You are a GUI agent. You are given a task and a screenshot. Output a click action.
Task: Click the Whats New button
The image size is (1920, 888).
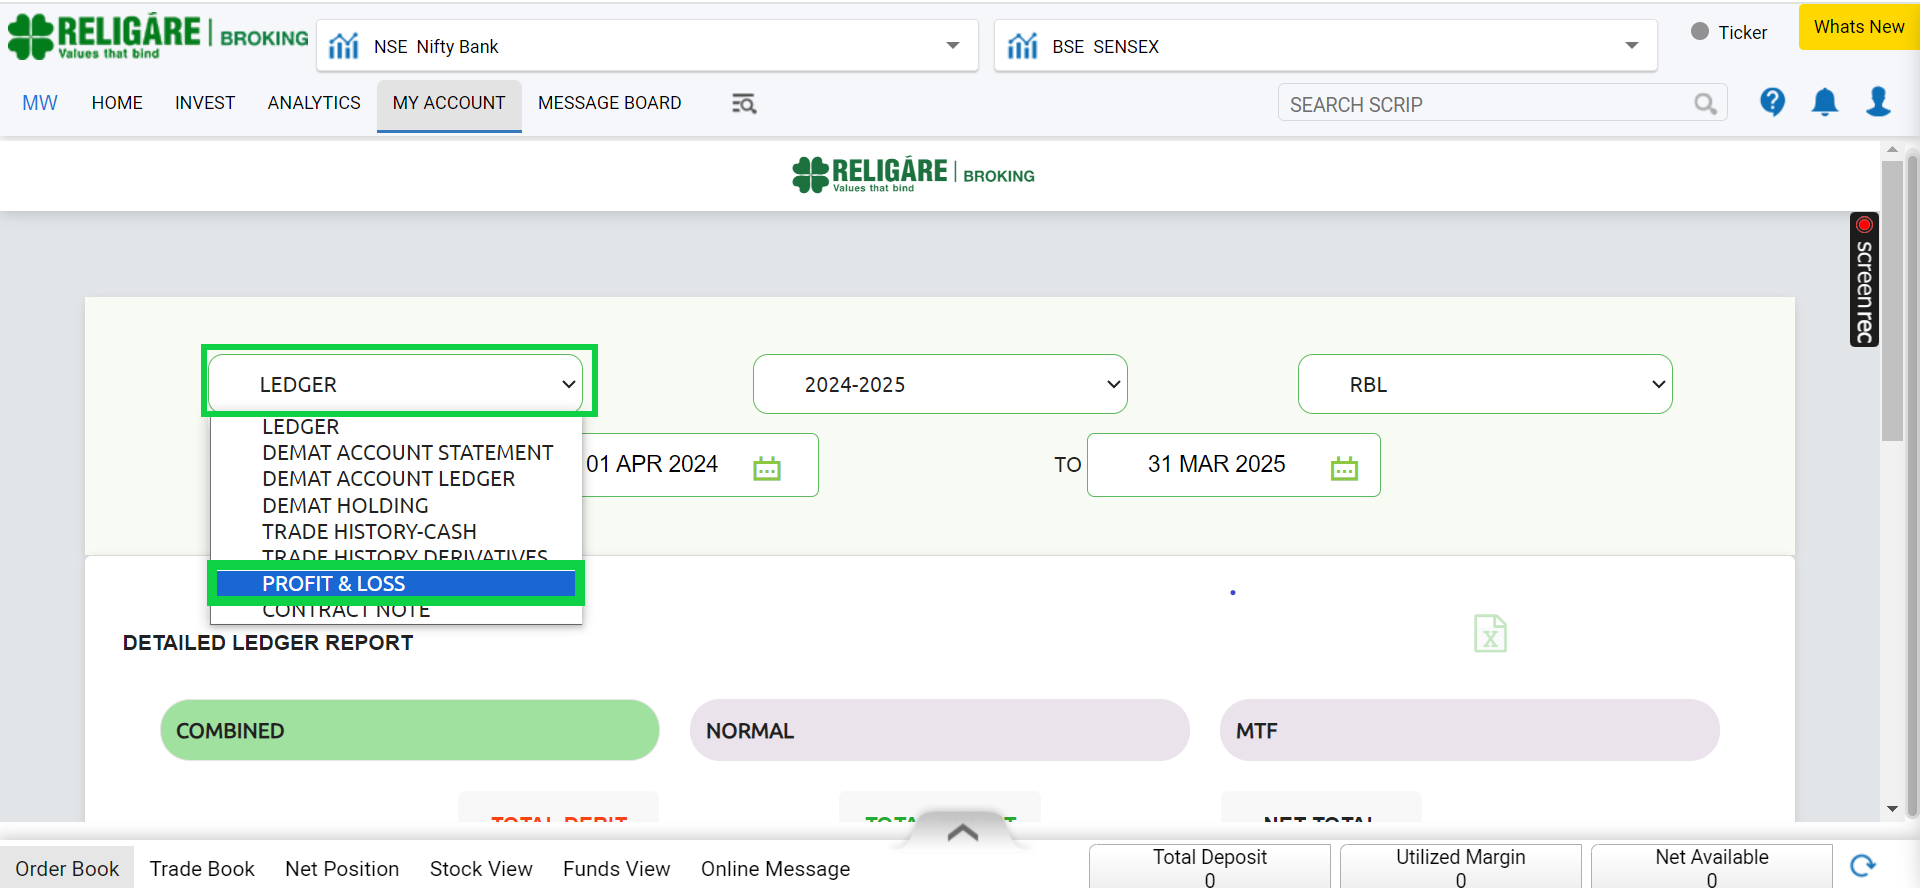pos(1858,27)
